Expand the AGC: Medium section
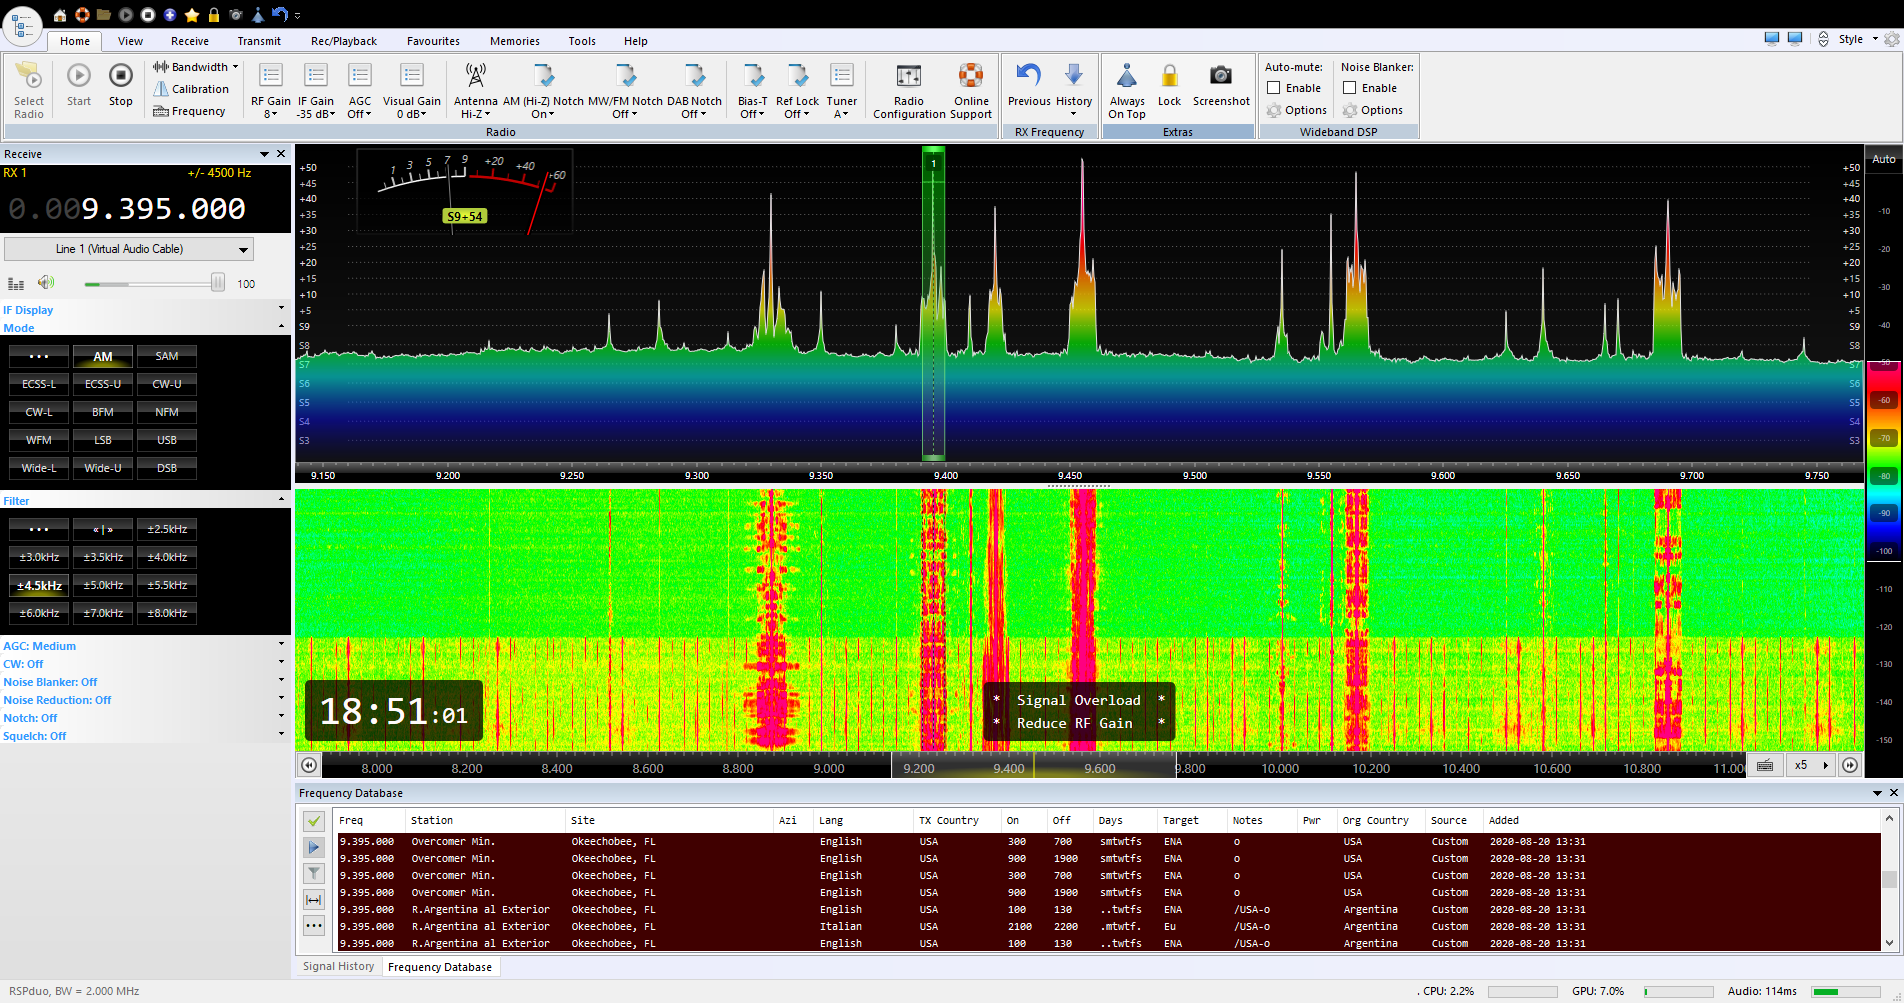 pyautogui.click(x=281, y=645)
